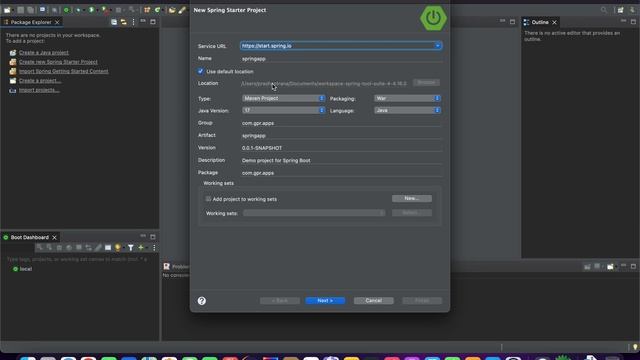The image size is (640, 360).
Task: Click the Save All icon in toolbar
Action: (30, 10)
